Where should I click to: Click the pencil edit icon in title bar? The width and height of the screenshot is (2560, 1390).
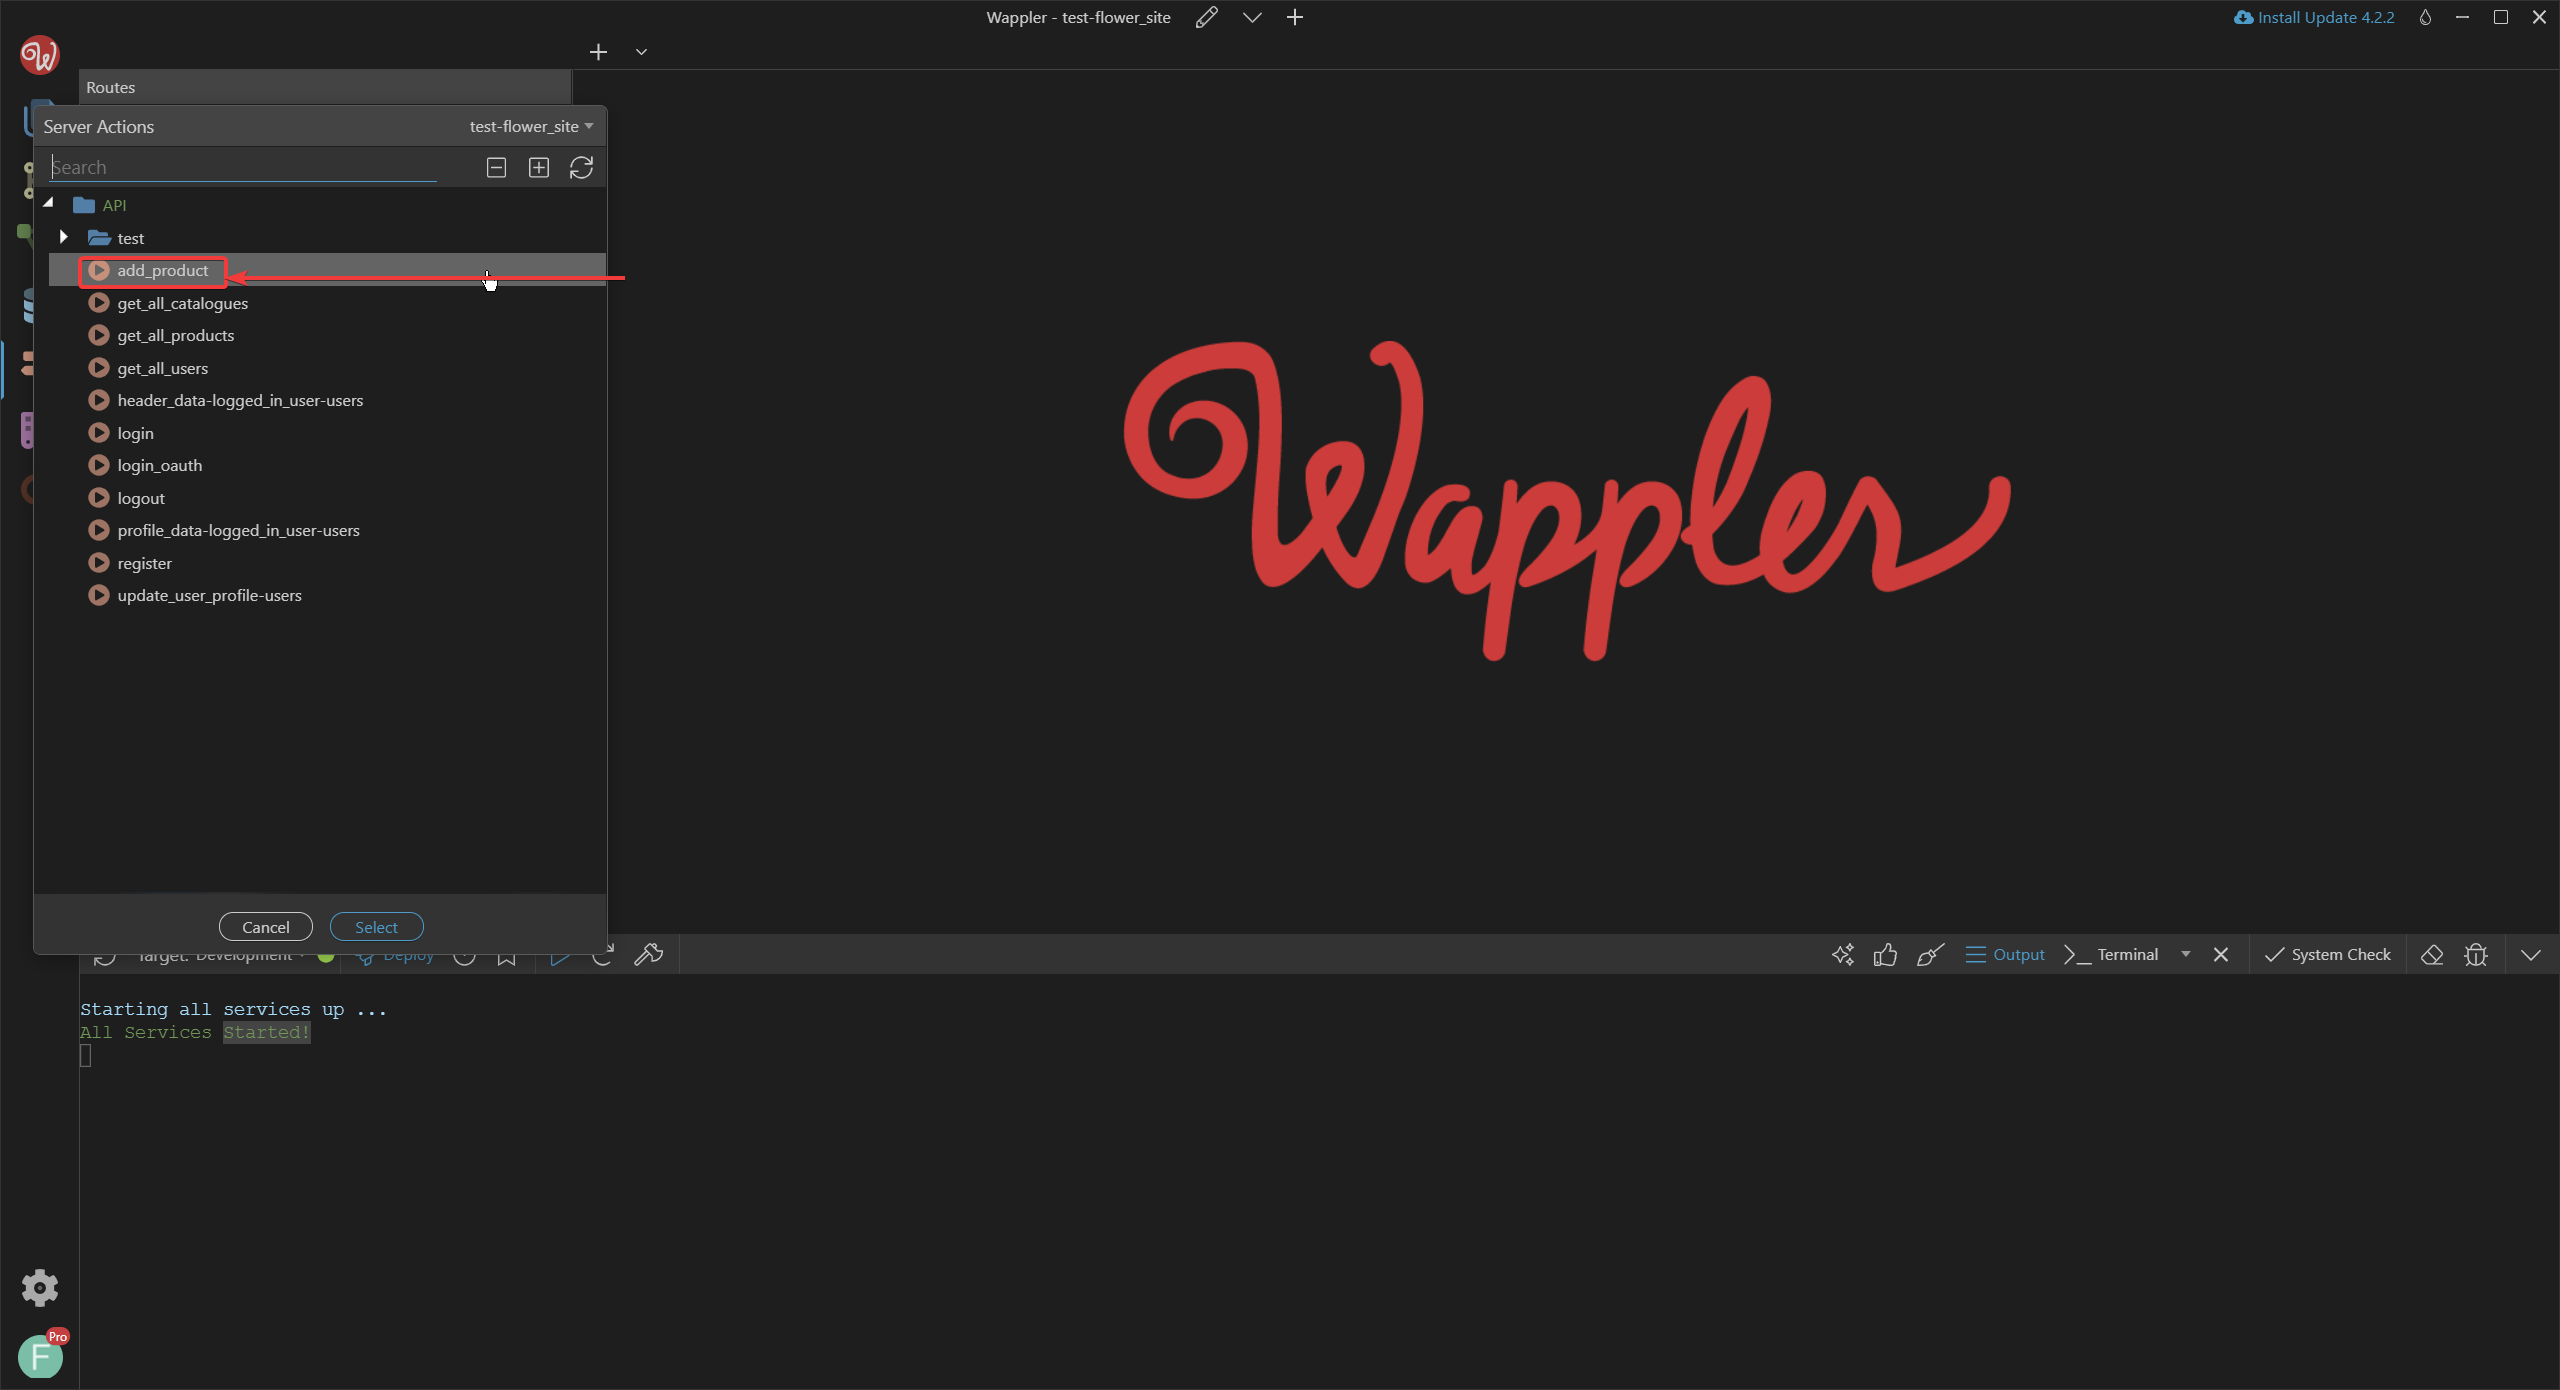(x=1207, y=17)
